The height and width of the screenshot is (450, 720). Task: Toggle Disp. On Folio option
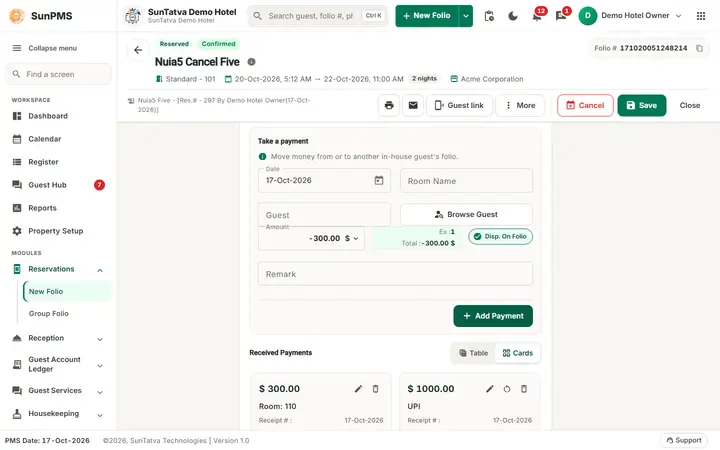500,236
